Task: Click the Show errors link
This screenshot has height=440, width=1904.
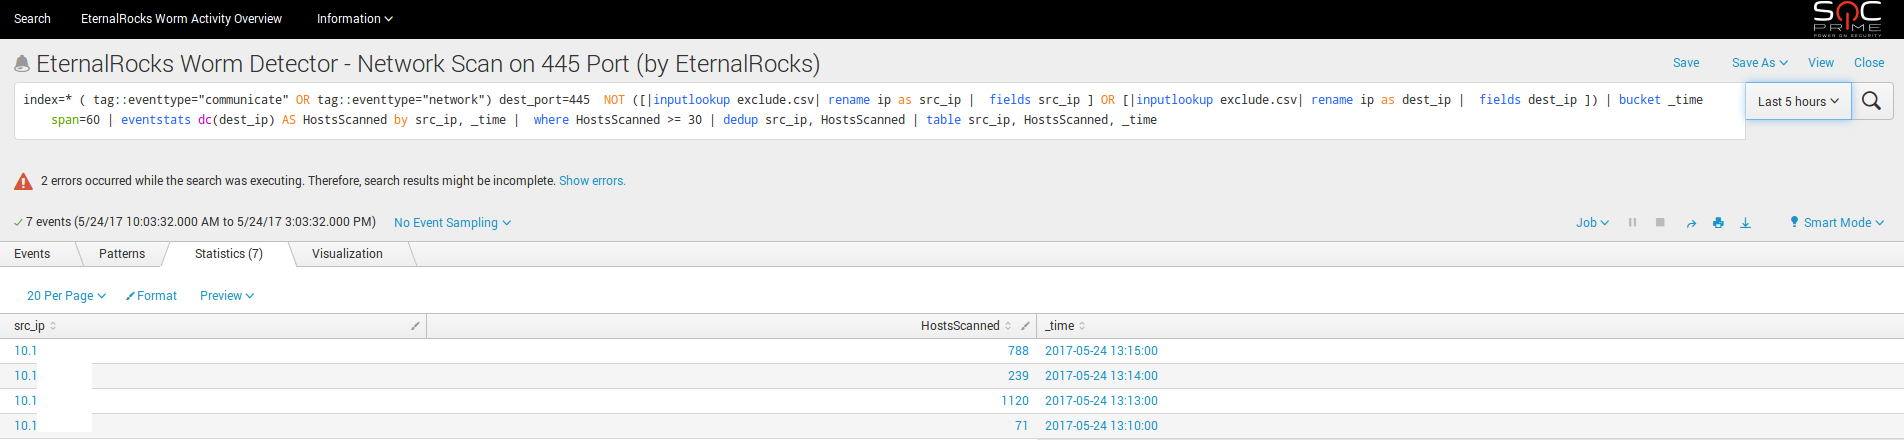Action: (592, 181)
